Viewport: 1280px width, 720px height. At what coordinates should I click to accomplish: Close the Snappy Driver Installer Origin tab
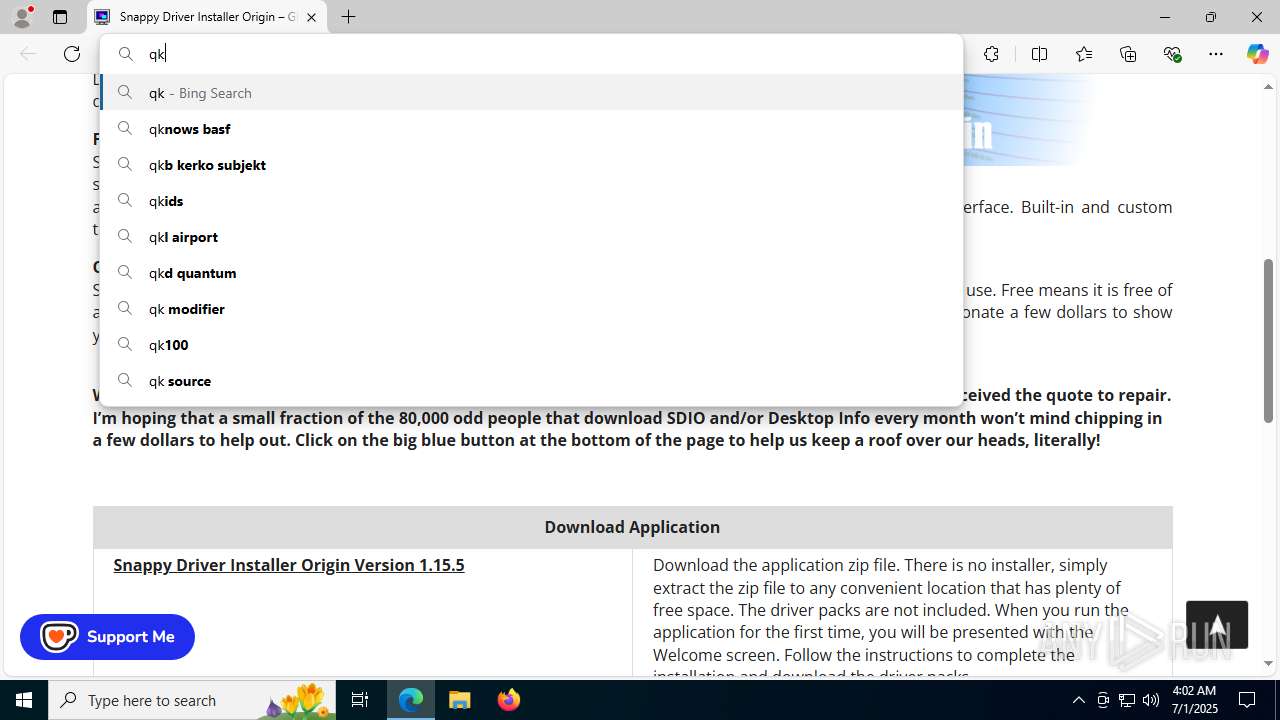[x=311, y=17]
